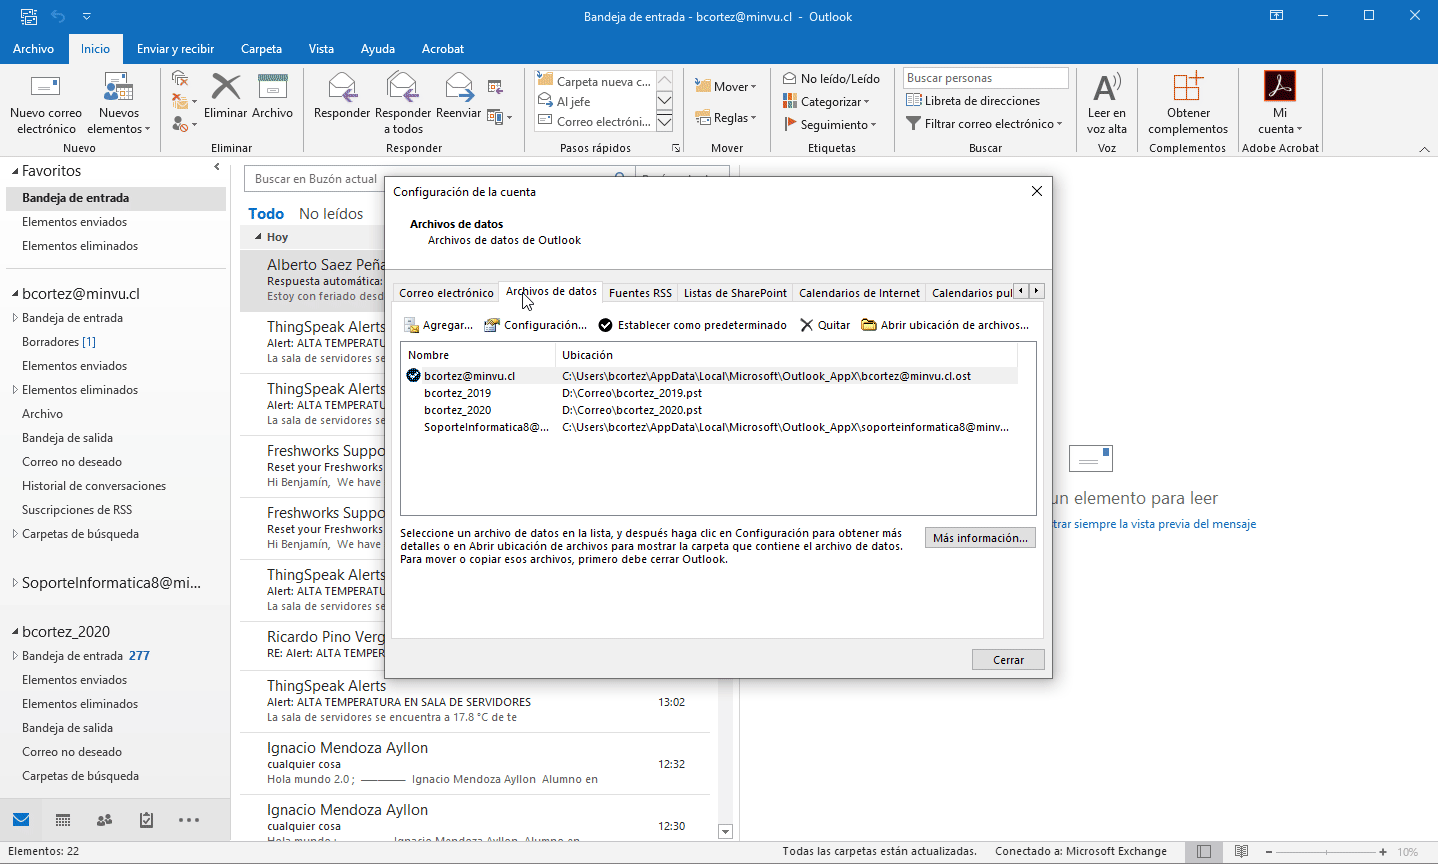Screen dimensions: 1438x864
Task: Switch to Reading view in status bar
Action: 1241,852
